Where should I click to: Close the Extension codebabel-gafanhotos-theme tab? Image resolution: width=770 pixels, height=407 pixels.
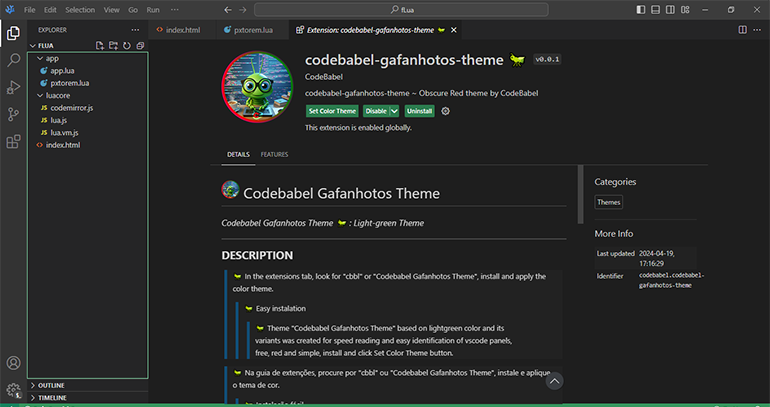[454, 30]
